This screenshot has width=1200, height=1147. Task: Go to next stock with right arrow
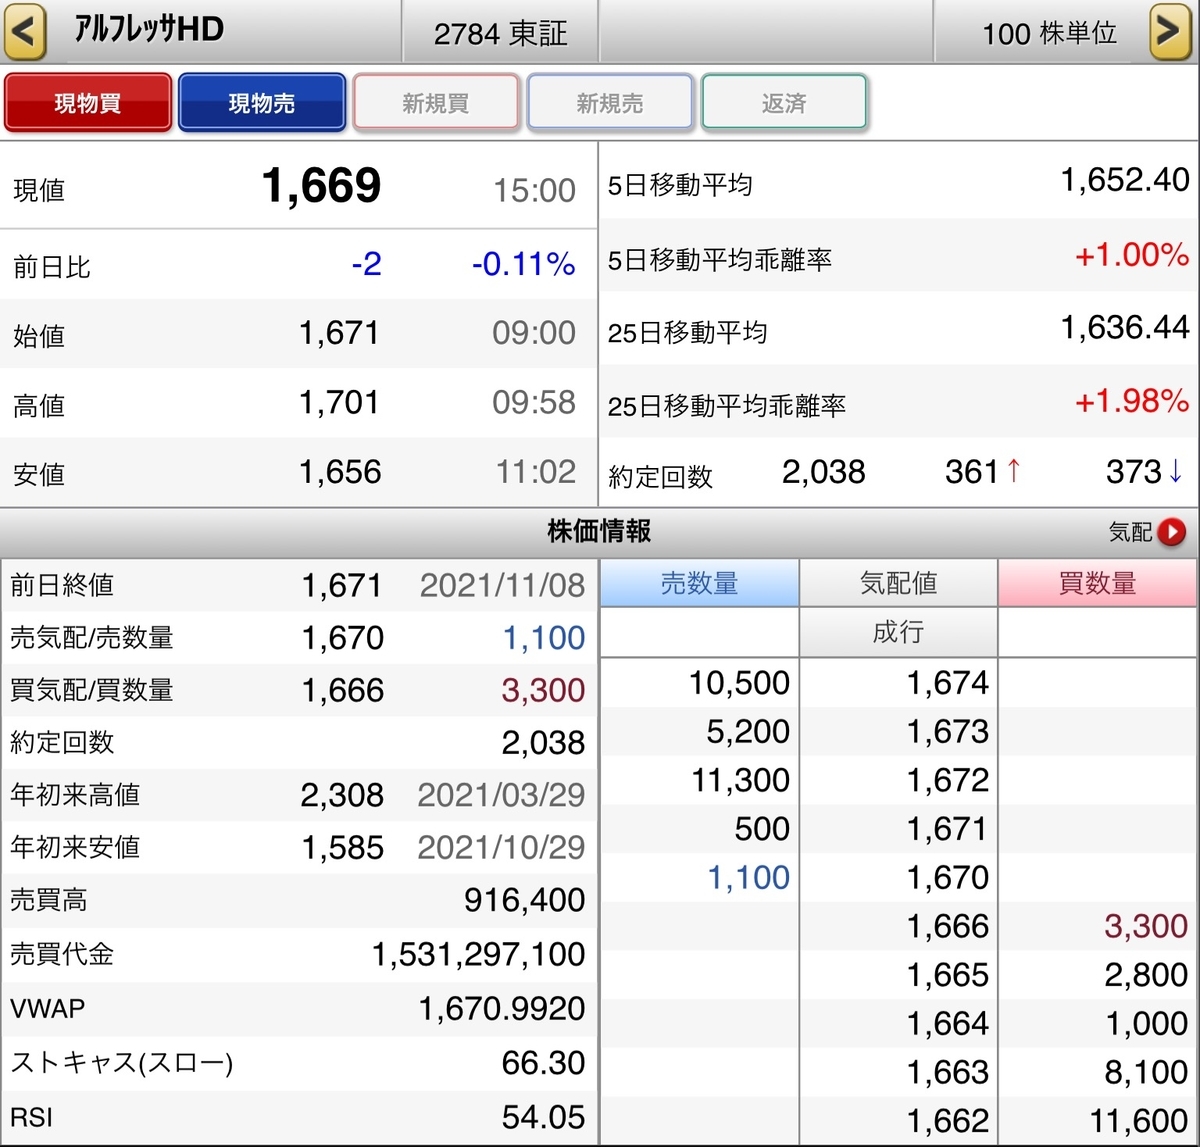click(x=1170, y=31)
